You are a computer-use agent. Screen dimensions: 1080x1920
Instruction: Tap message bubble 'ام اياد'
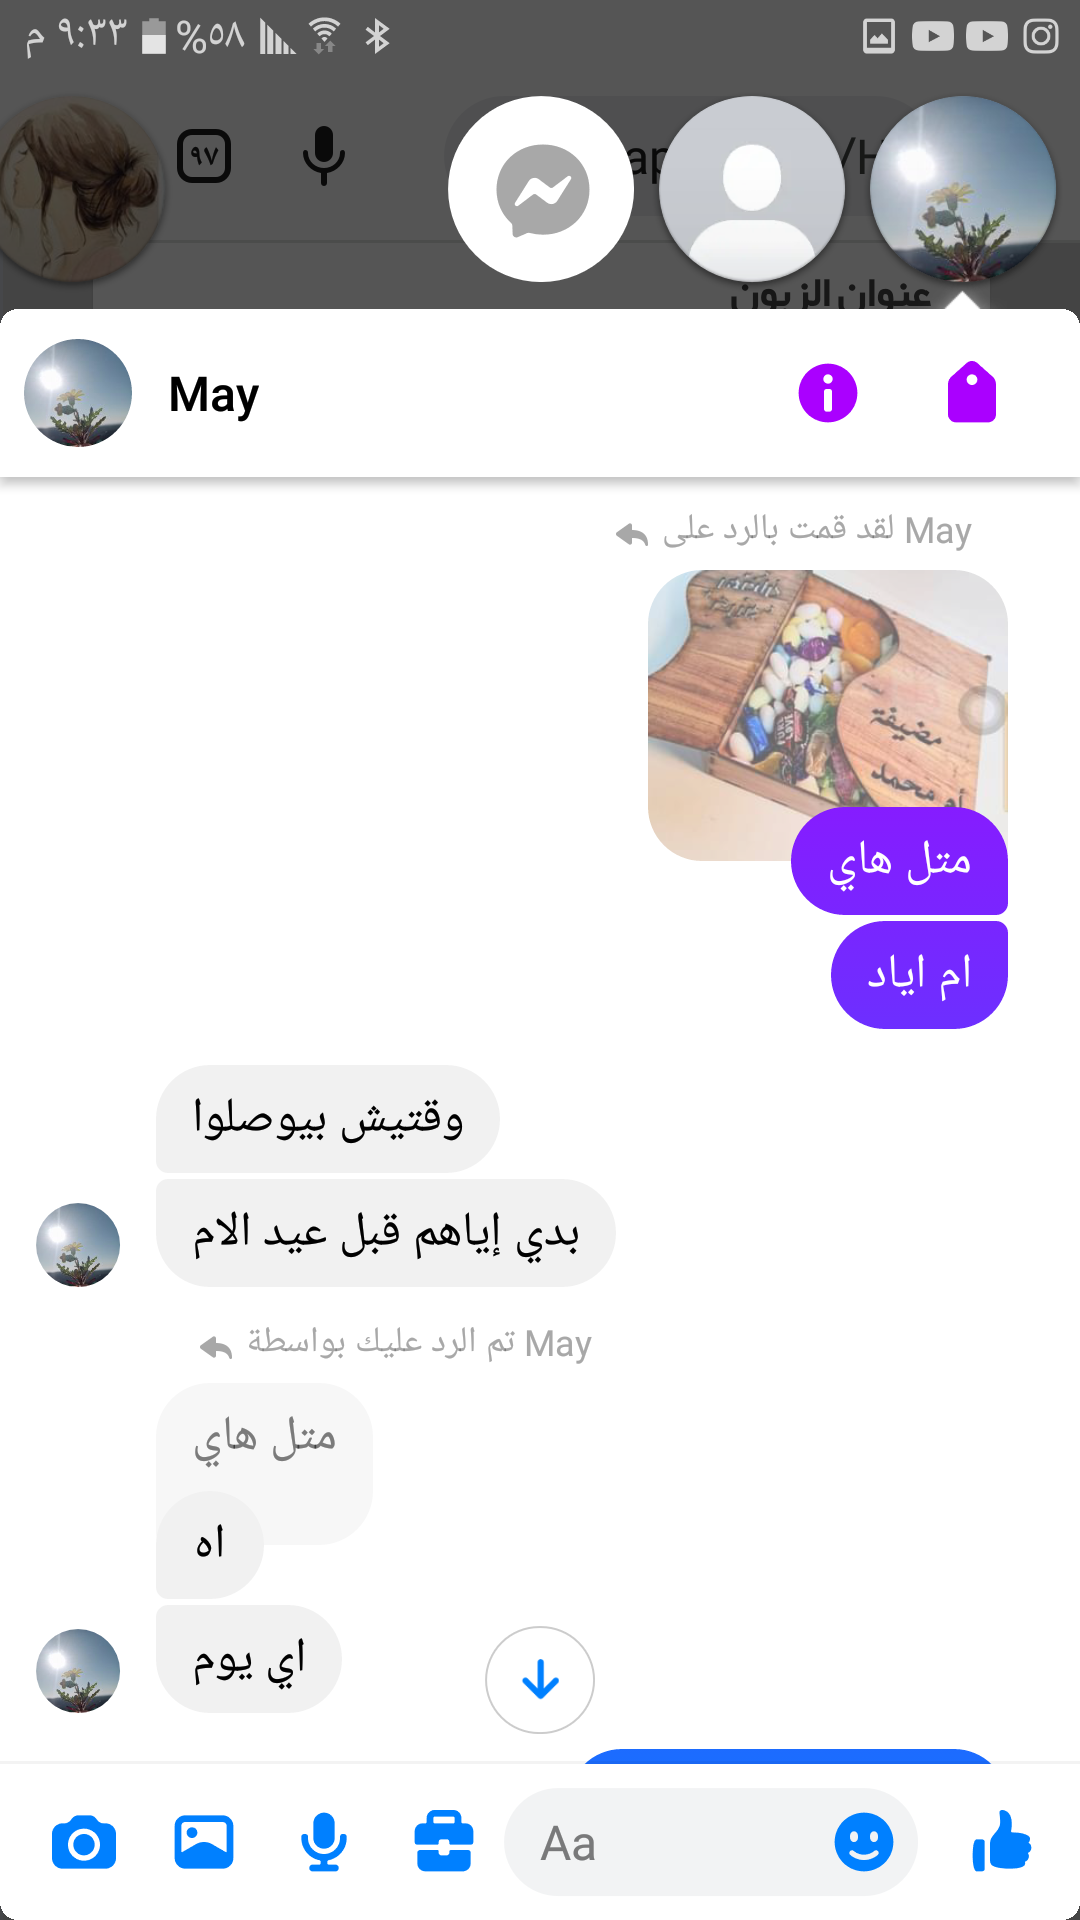pyautogui.click(x=919, y=975)
